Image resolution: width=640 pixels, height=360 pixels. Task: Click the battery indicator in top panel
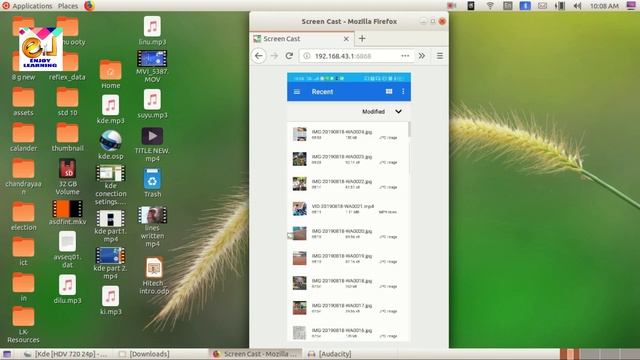pos(560,6)
